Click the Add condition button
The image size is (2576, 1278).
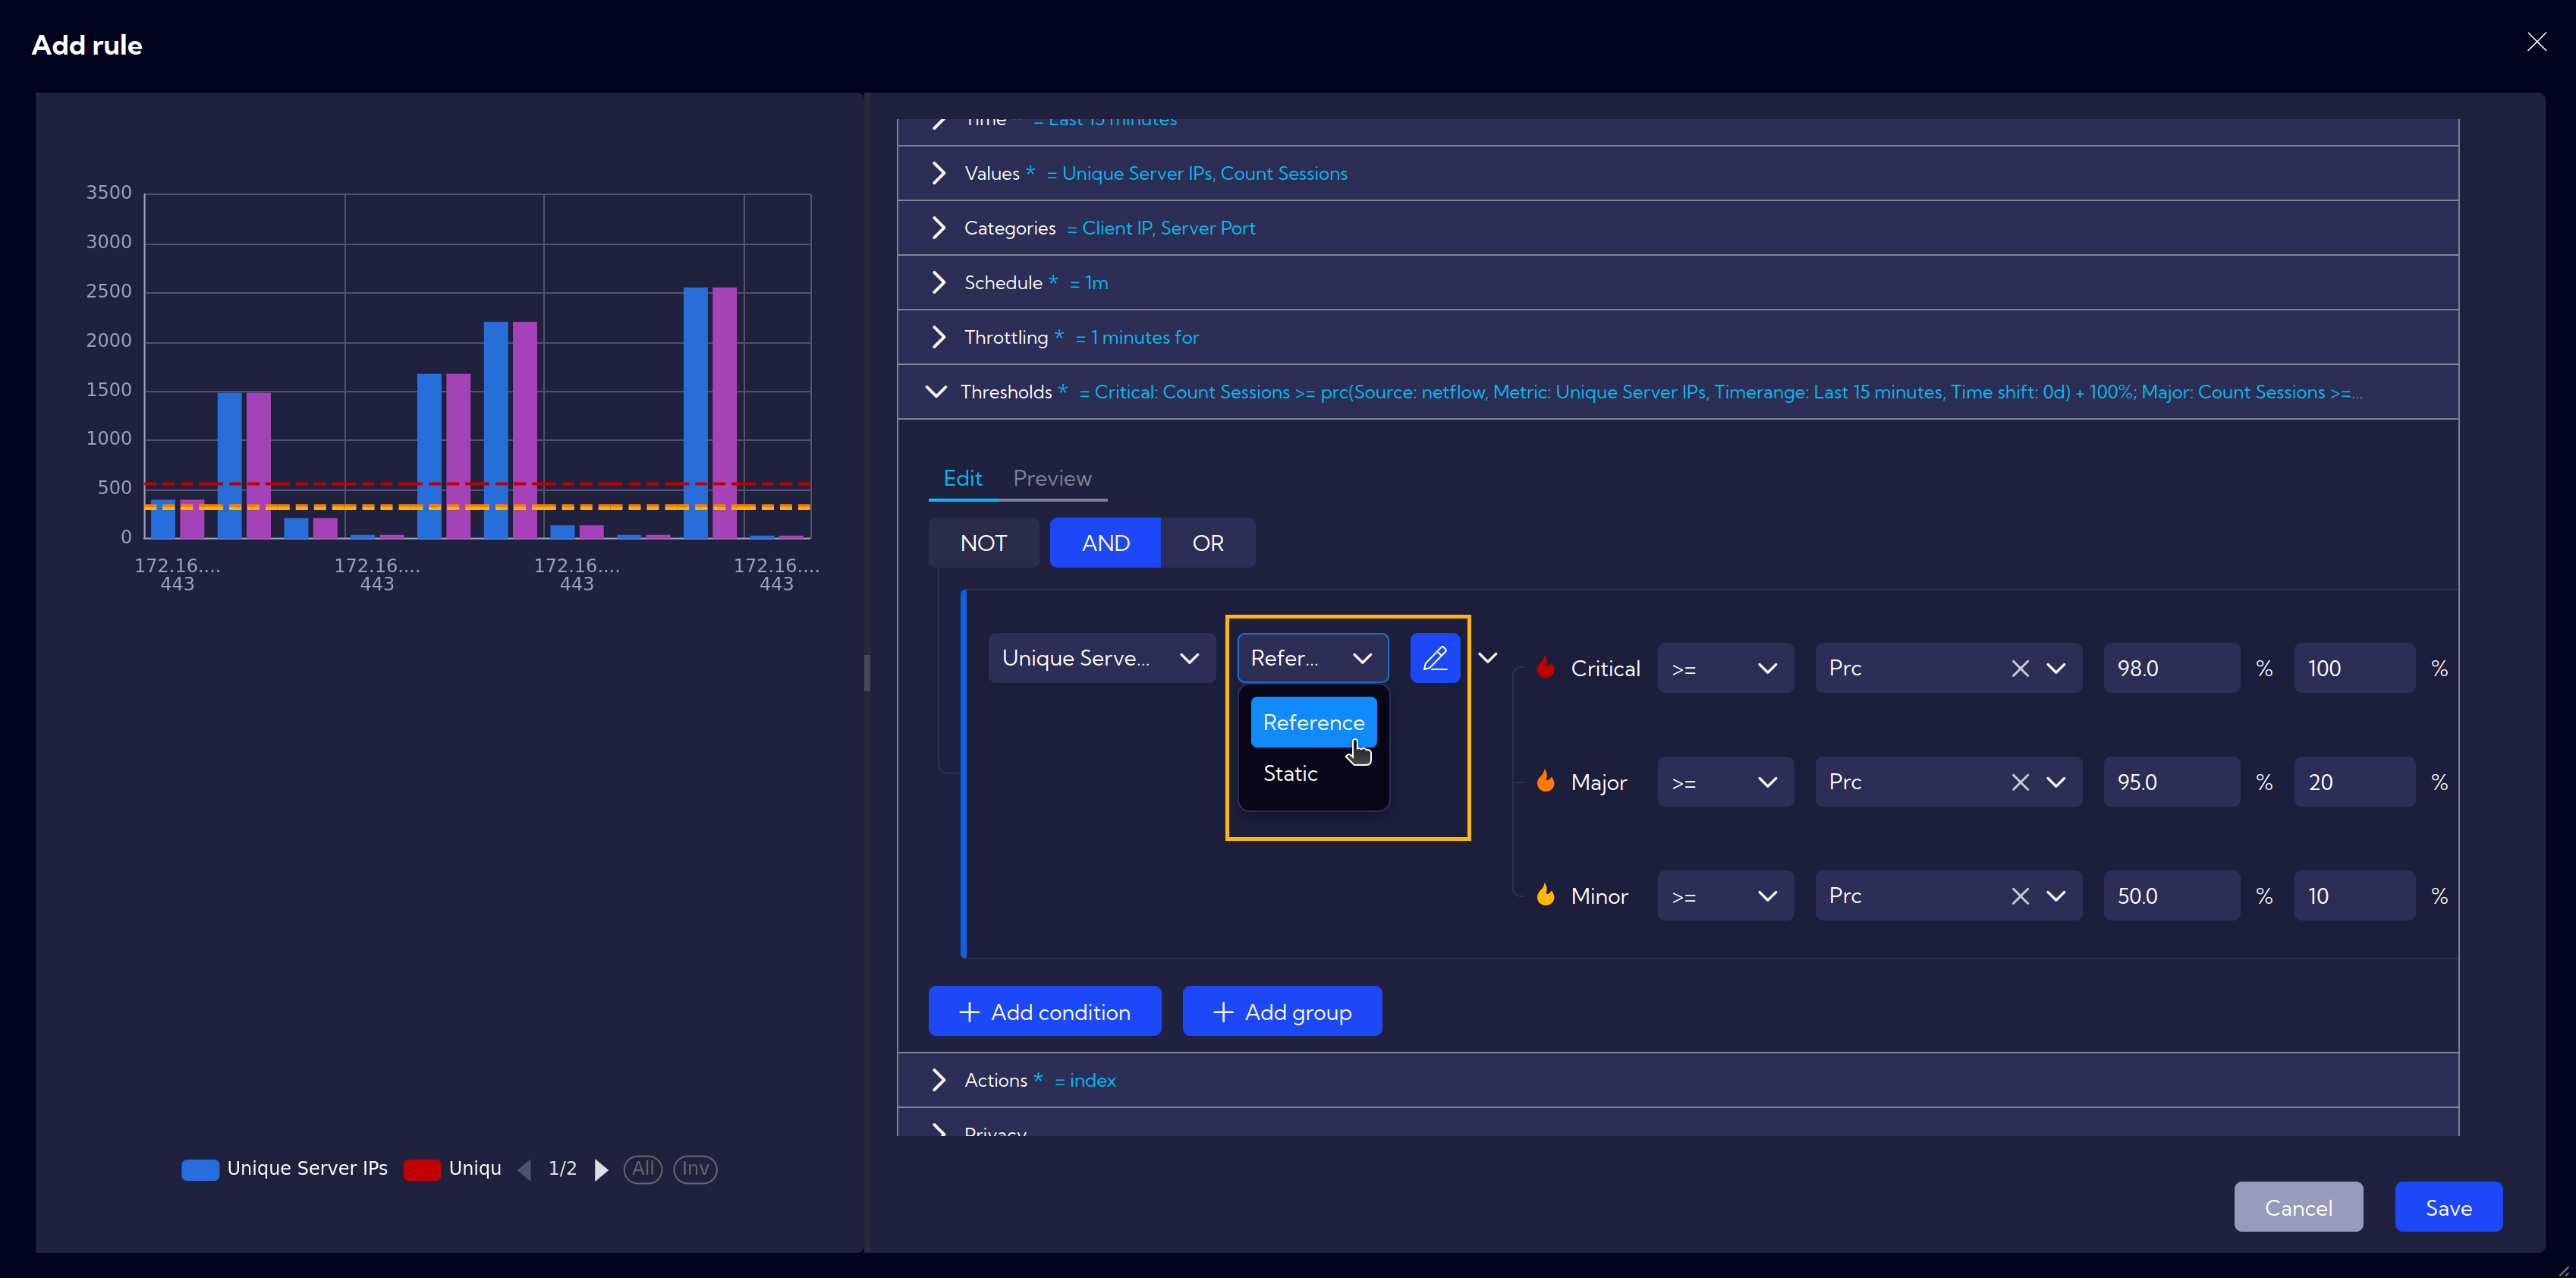click(x=1045, y=1012)
